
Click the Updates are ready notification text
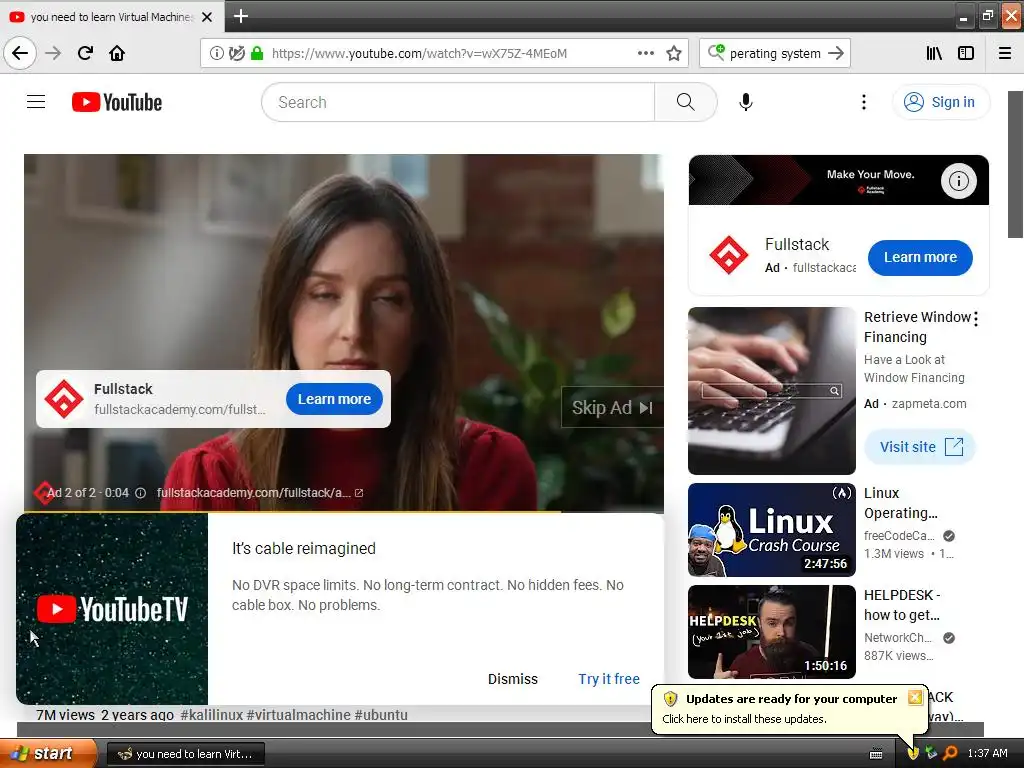click(792, 699)
